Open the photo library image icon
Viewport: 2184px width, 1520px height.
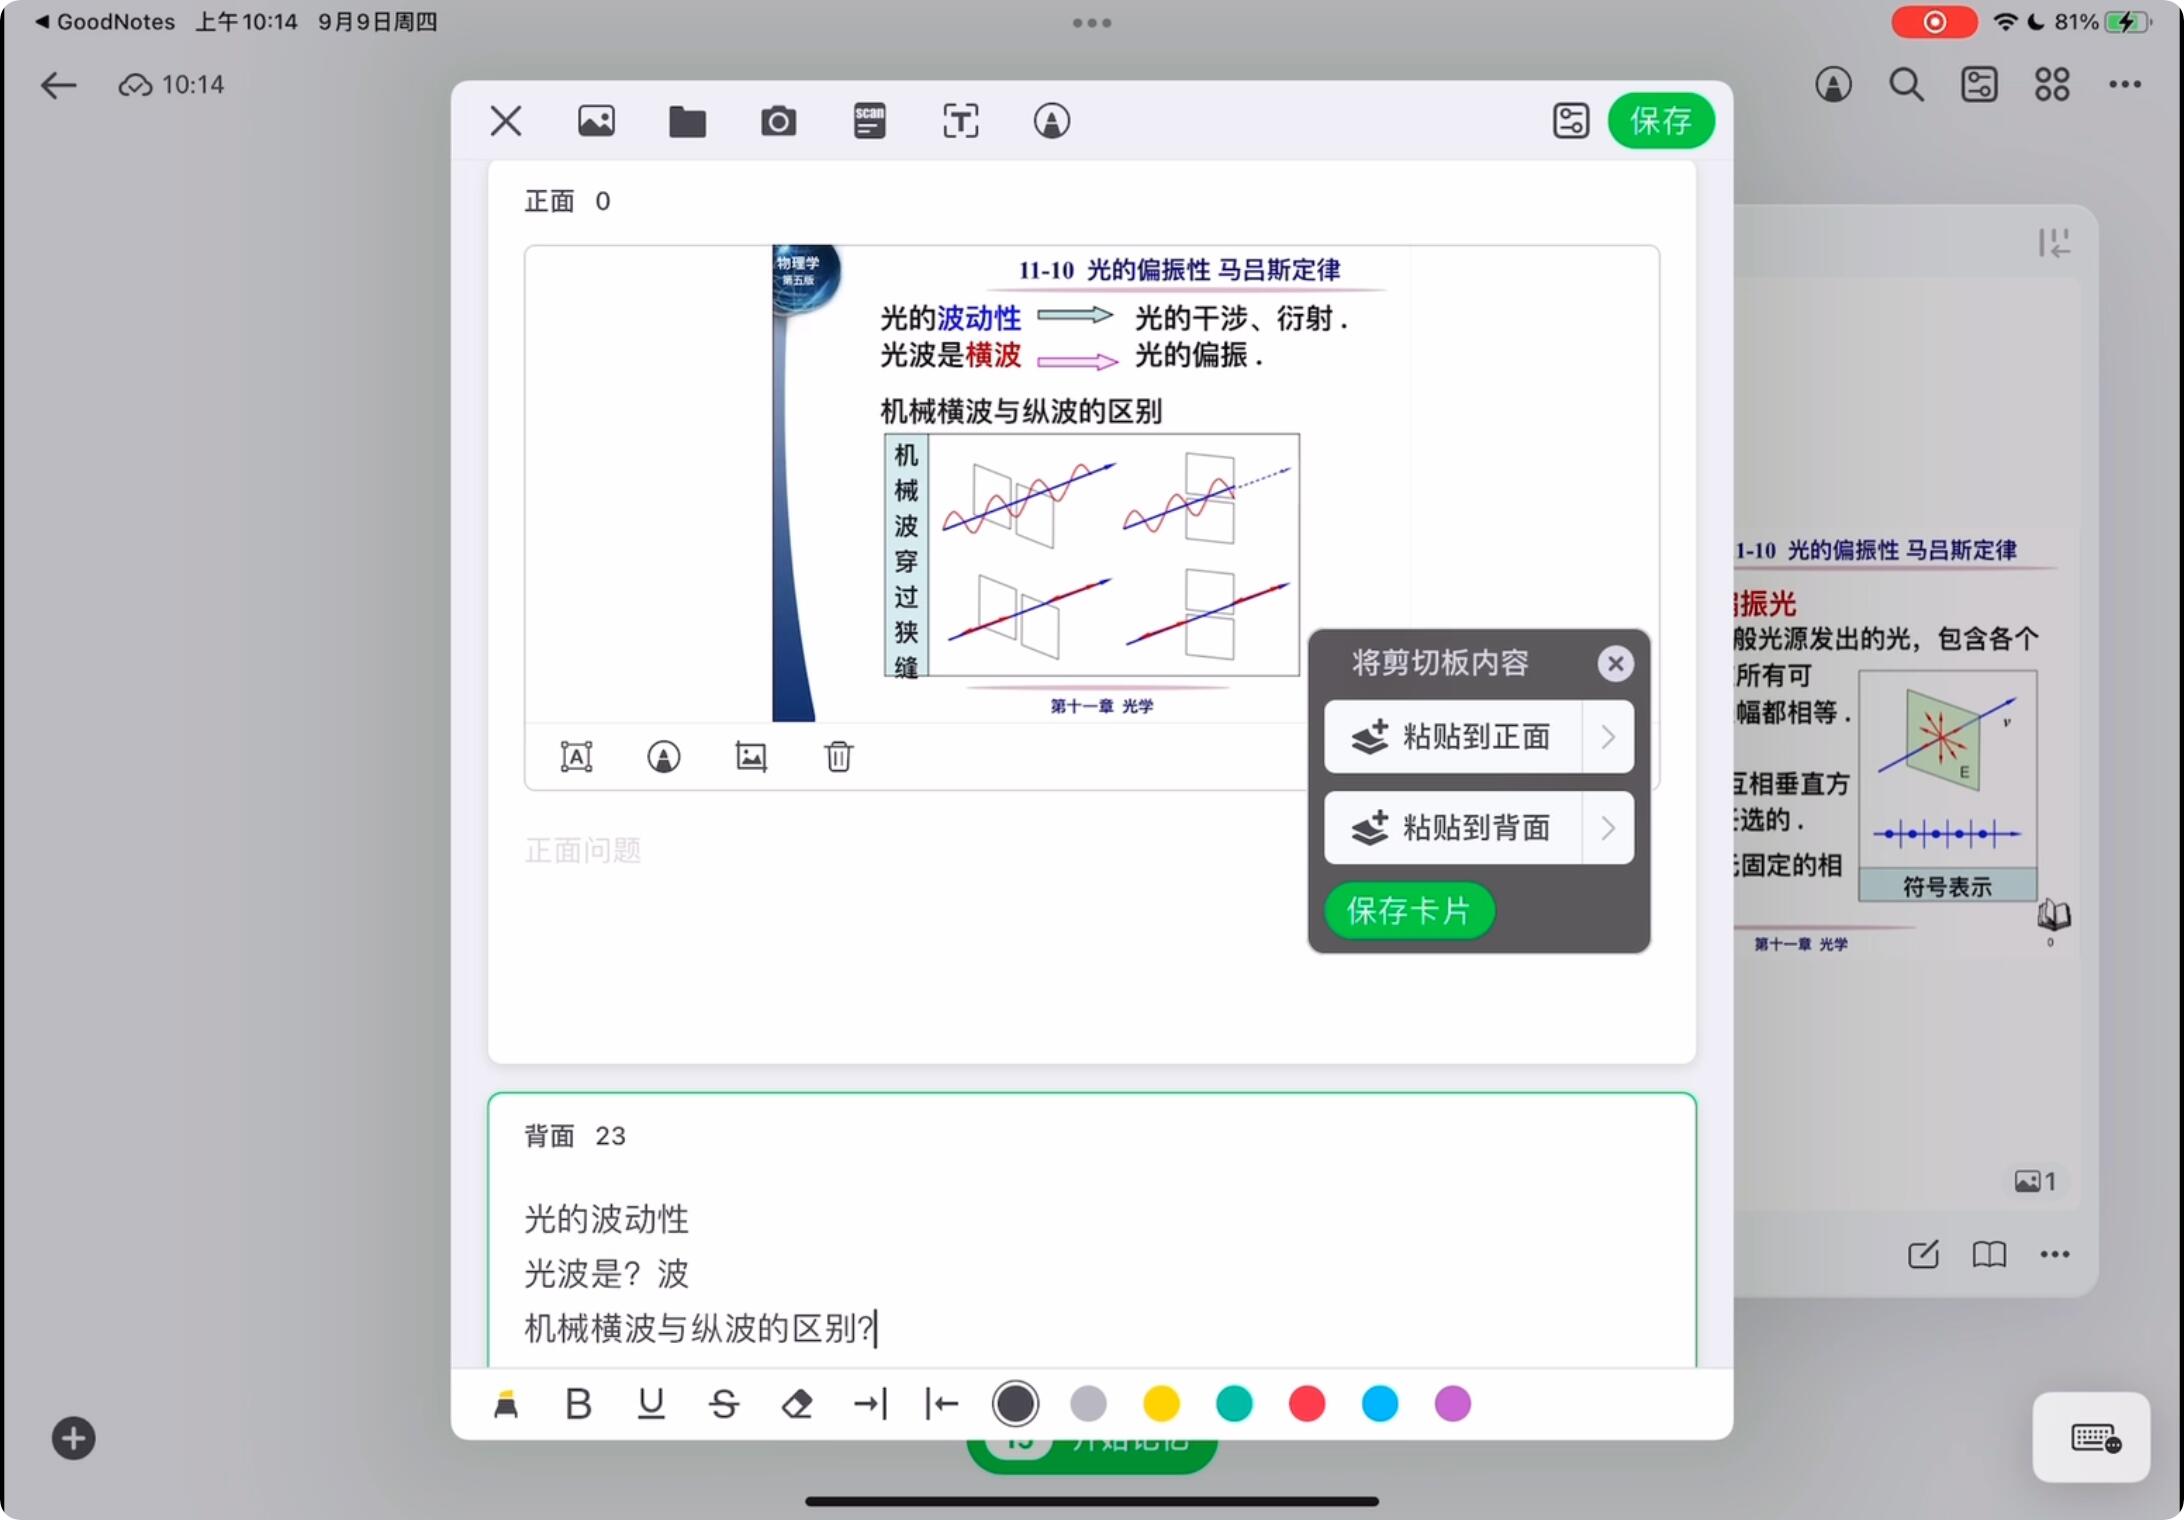point(596,122)
